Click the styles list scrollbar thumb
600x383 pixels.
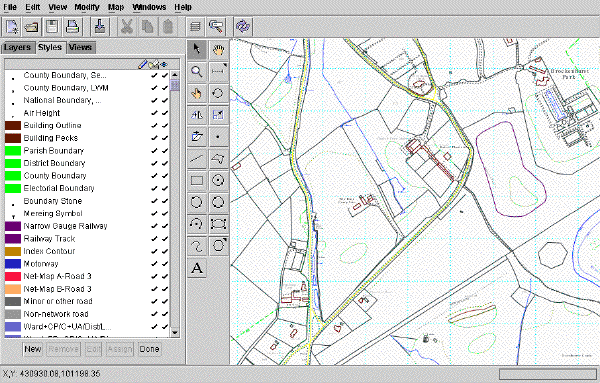point(175,85)
